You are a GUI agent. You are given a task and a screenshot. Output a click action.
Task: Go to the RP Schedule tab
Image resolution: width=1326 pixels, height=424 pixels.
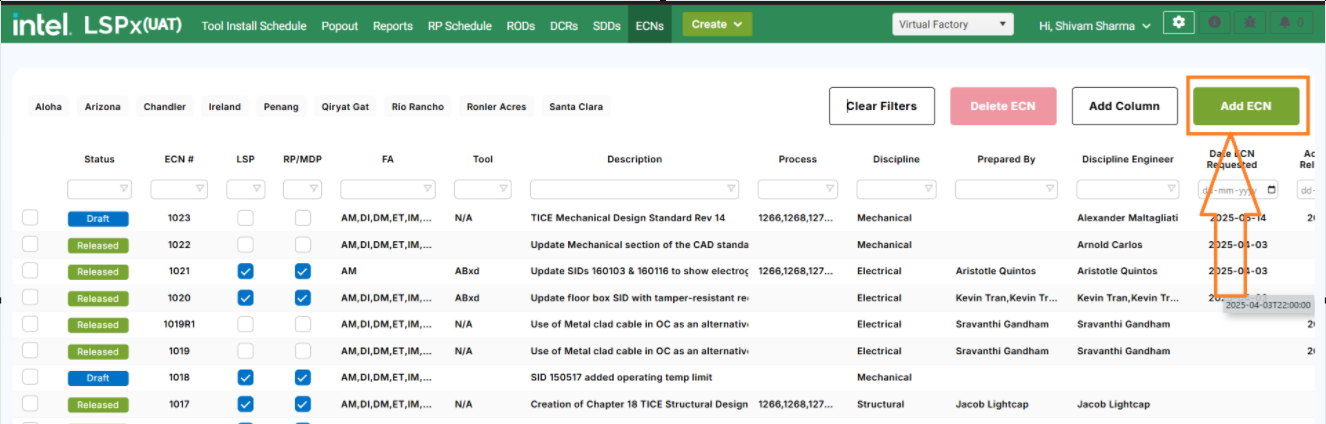pyautogui.click(x=459, y=26)
